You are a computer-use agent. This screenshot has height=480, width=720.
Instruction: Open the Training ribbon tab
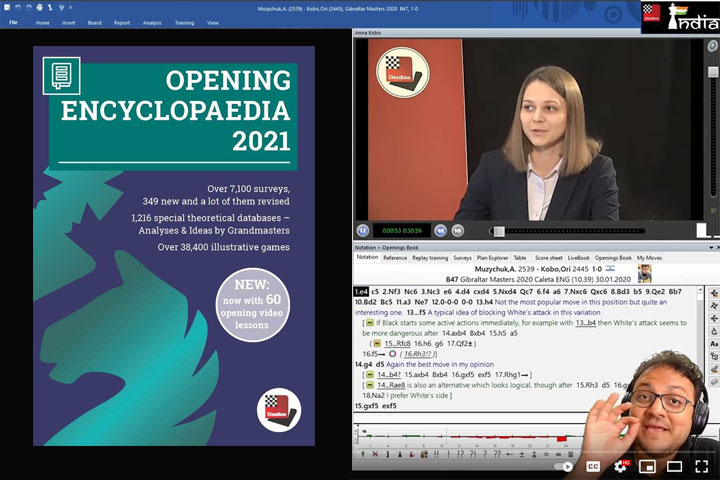[184, 21]
